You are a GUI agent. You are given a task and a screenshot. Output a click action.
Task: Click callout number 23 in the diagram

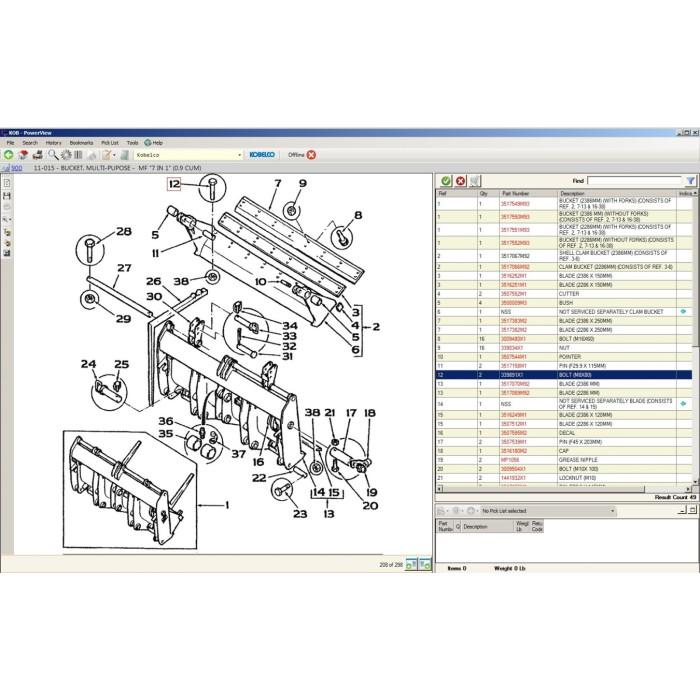pos(300,514)
